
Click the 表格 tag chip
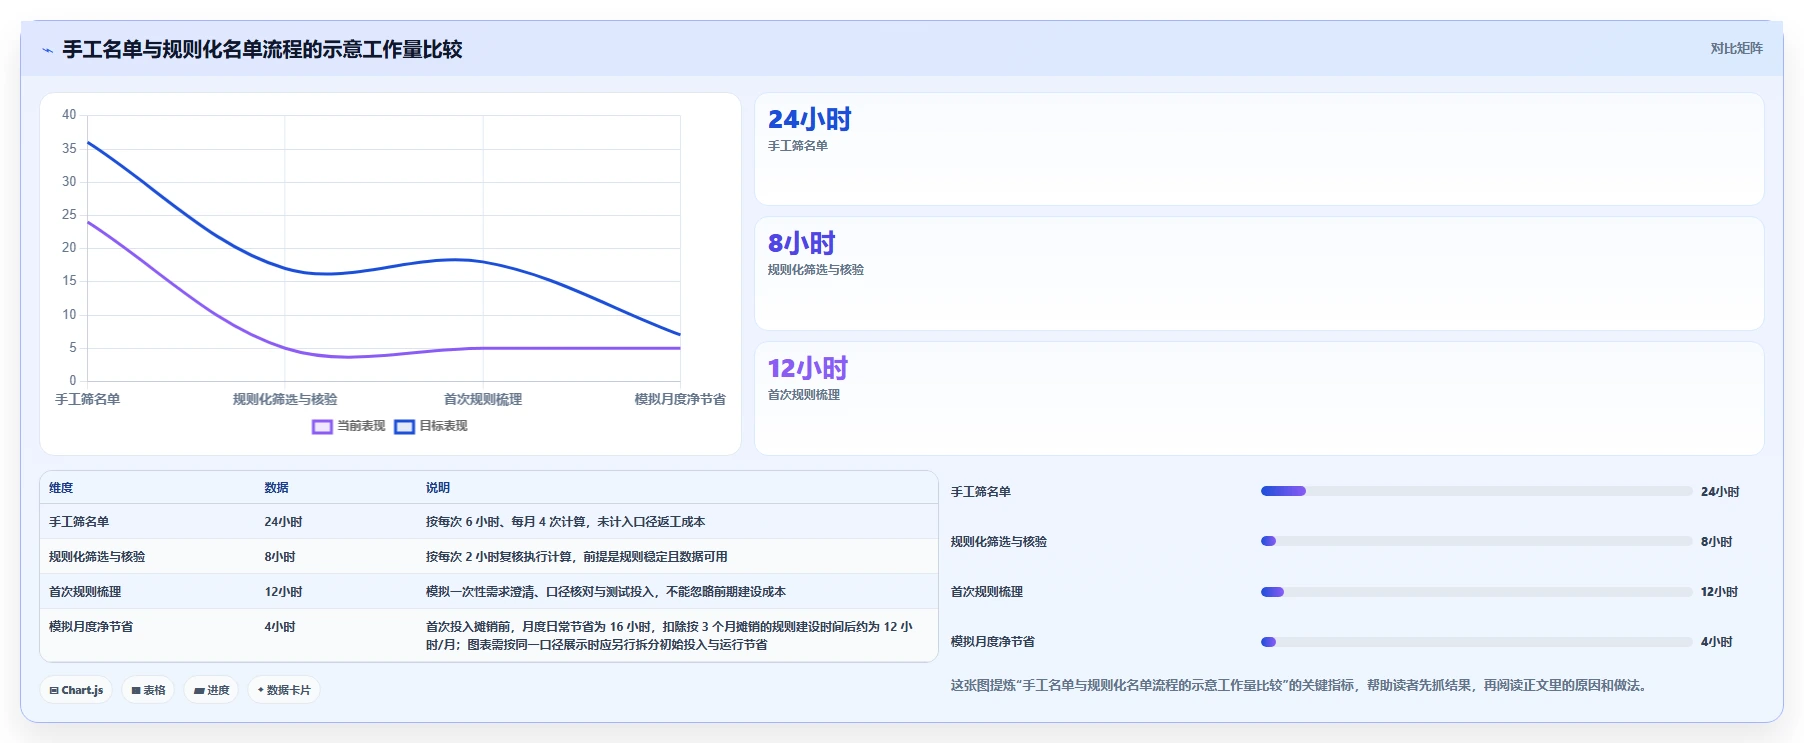[148, 690]
